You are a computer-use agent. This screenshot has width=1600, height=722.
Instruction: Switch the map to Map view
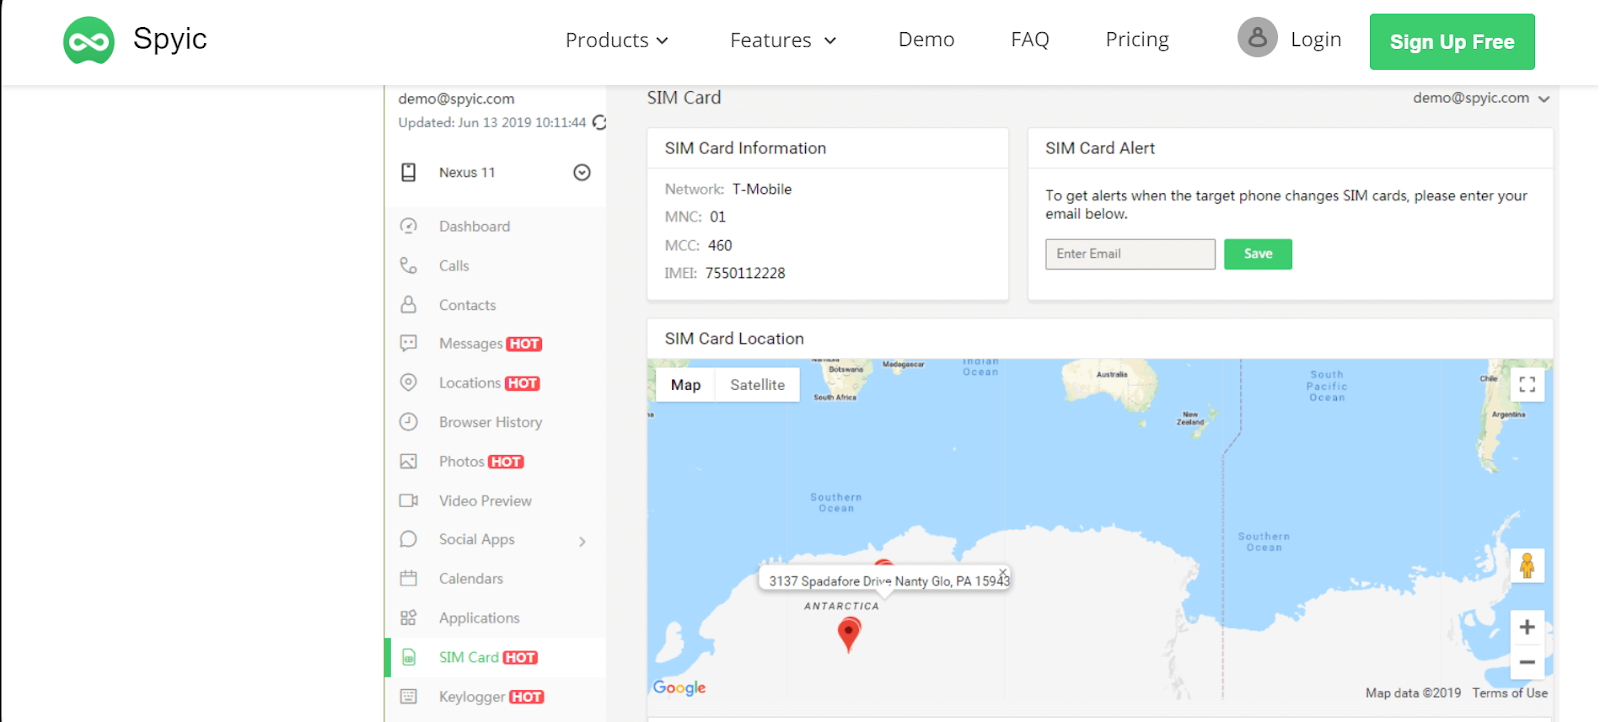click(x=686, y=385)
